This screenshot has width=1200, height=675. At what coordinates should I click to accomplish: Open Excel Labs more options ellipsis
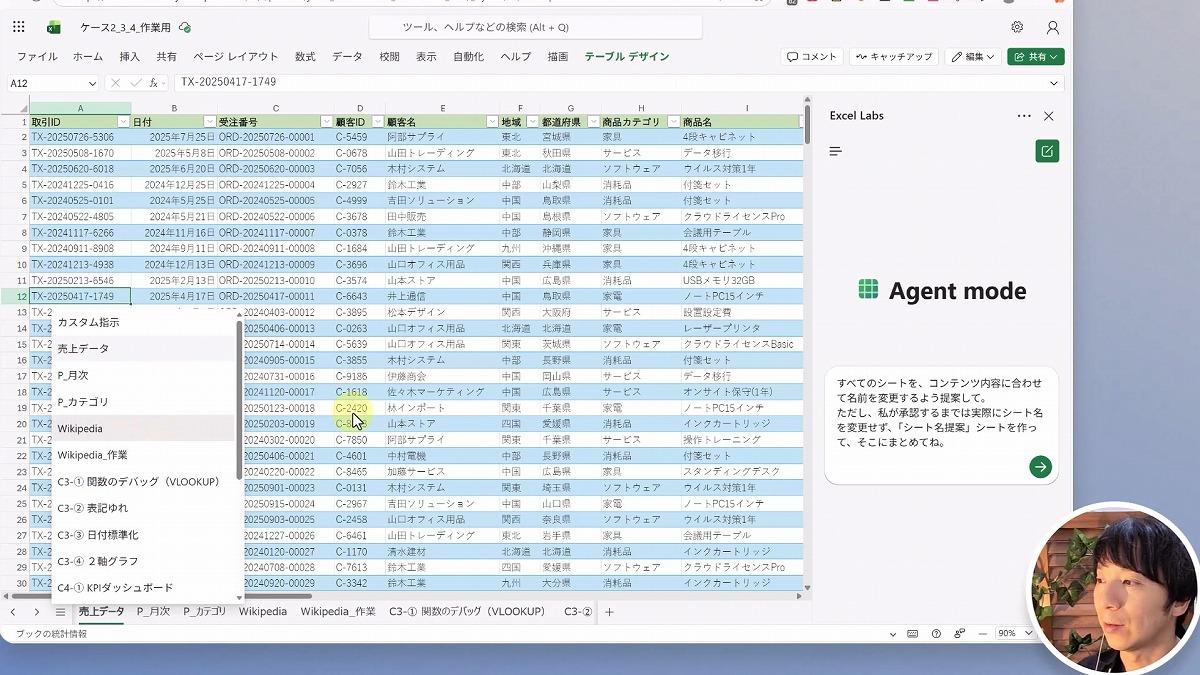point(1023,116)
